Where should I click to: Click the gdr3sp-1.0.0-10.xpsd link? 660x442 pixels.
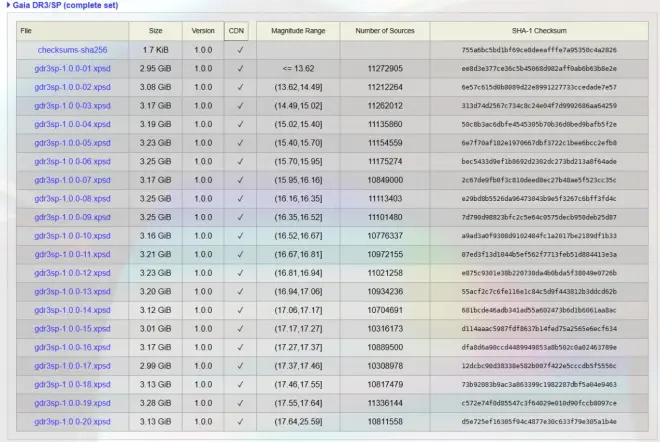[72, 236]
